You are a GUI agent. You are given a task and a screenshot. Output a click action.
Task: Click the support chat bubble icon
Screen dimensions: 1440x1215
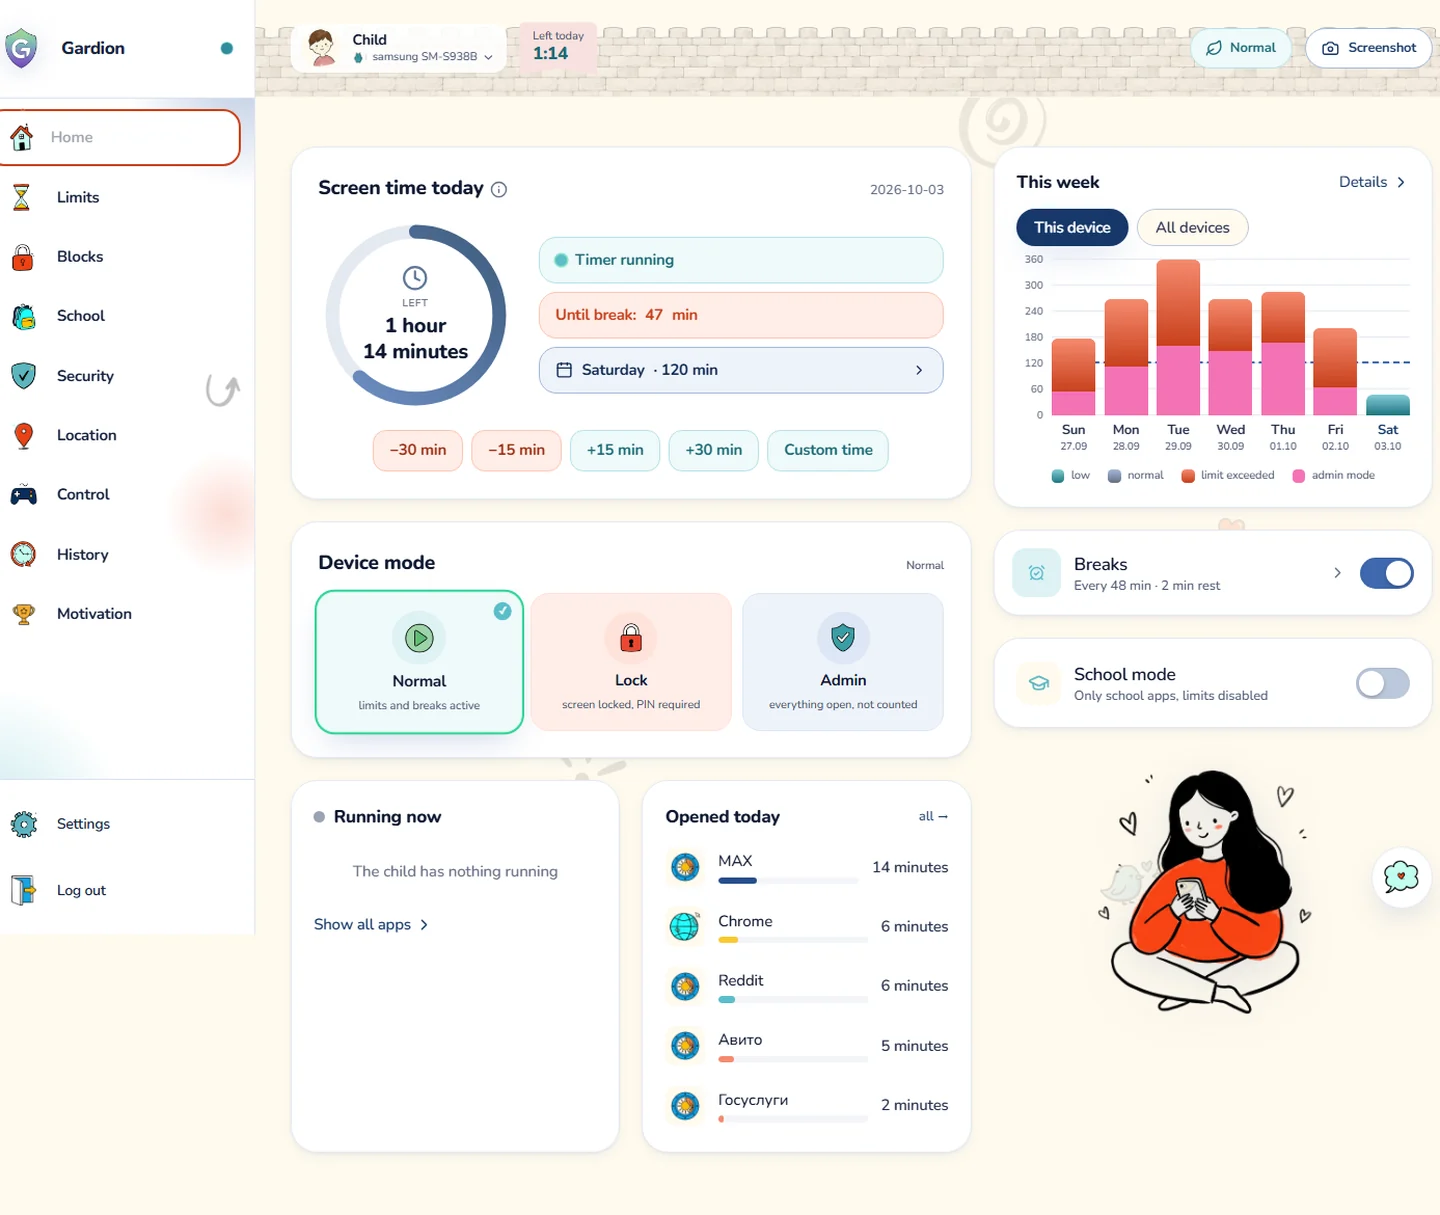tap(1401, 877)
